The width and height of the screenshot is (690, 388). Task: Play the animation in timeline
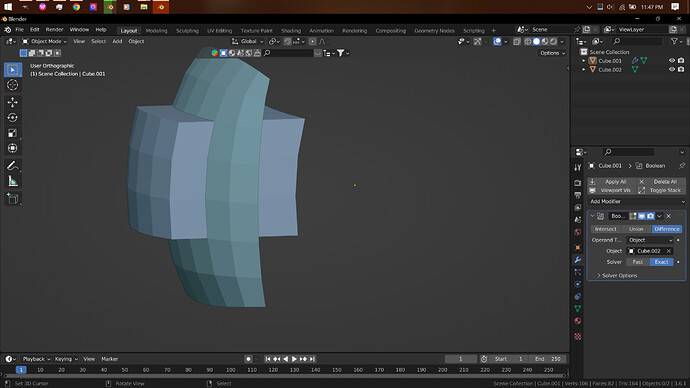click(294, 359)
